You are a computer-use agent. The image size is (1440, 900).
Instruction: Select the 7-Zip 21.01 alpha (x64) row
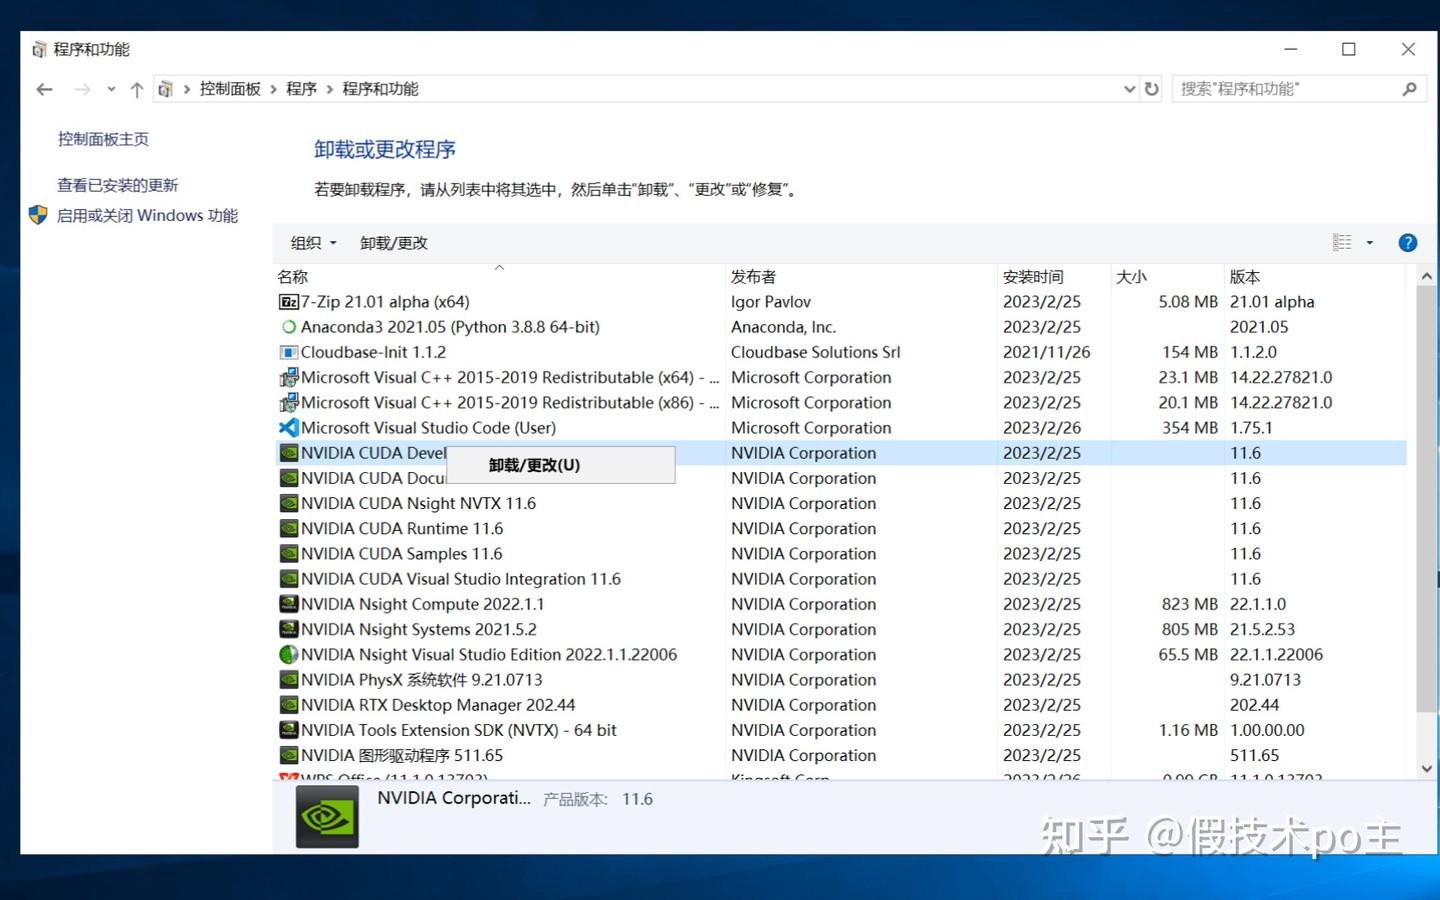840,302
